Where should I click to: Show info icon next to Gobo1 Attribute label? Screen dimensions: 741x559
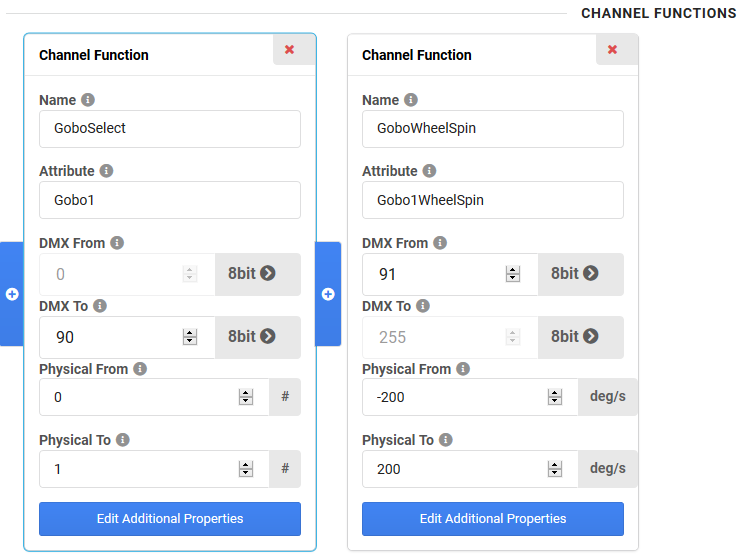[106, 171]
